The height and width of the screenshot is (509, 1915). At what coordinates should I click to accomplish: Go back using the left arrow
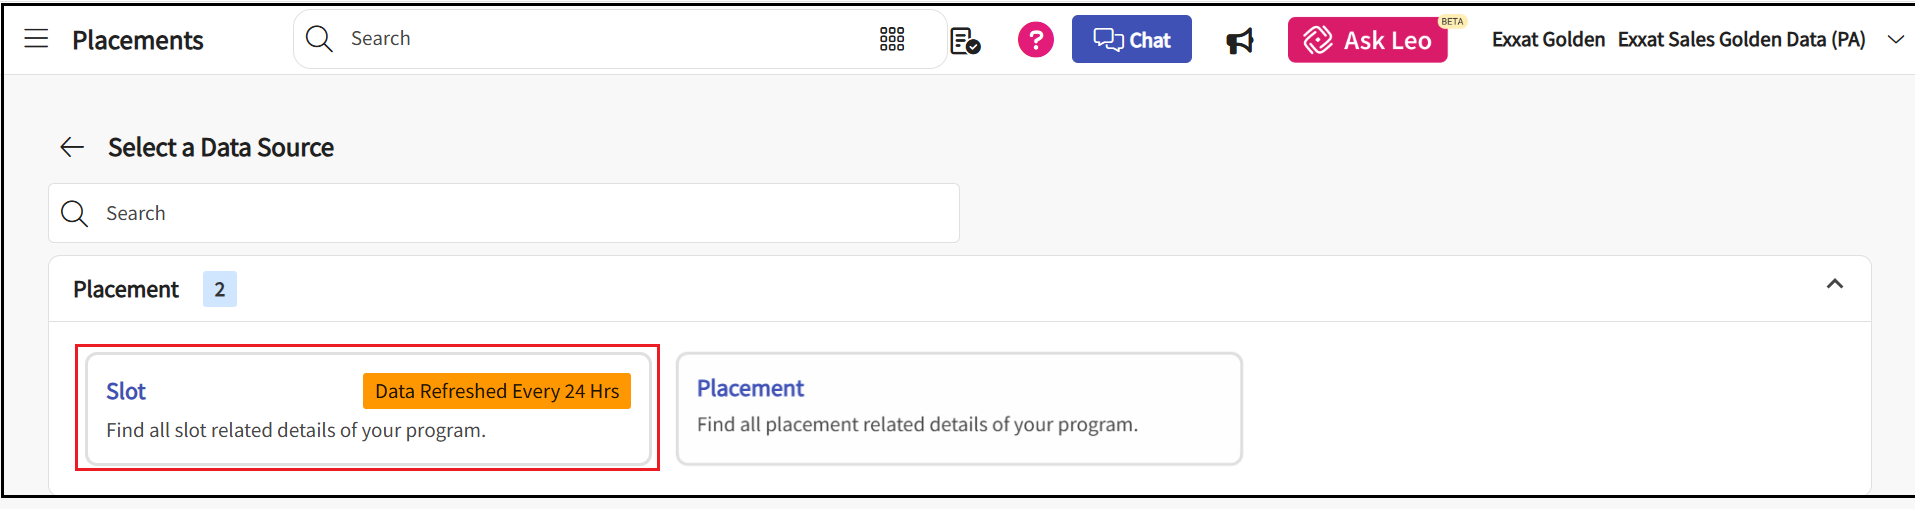tap(72, 148)
